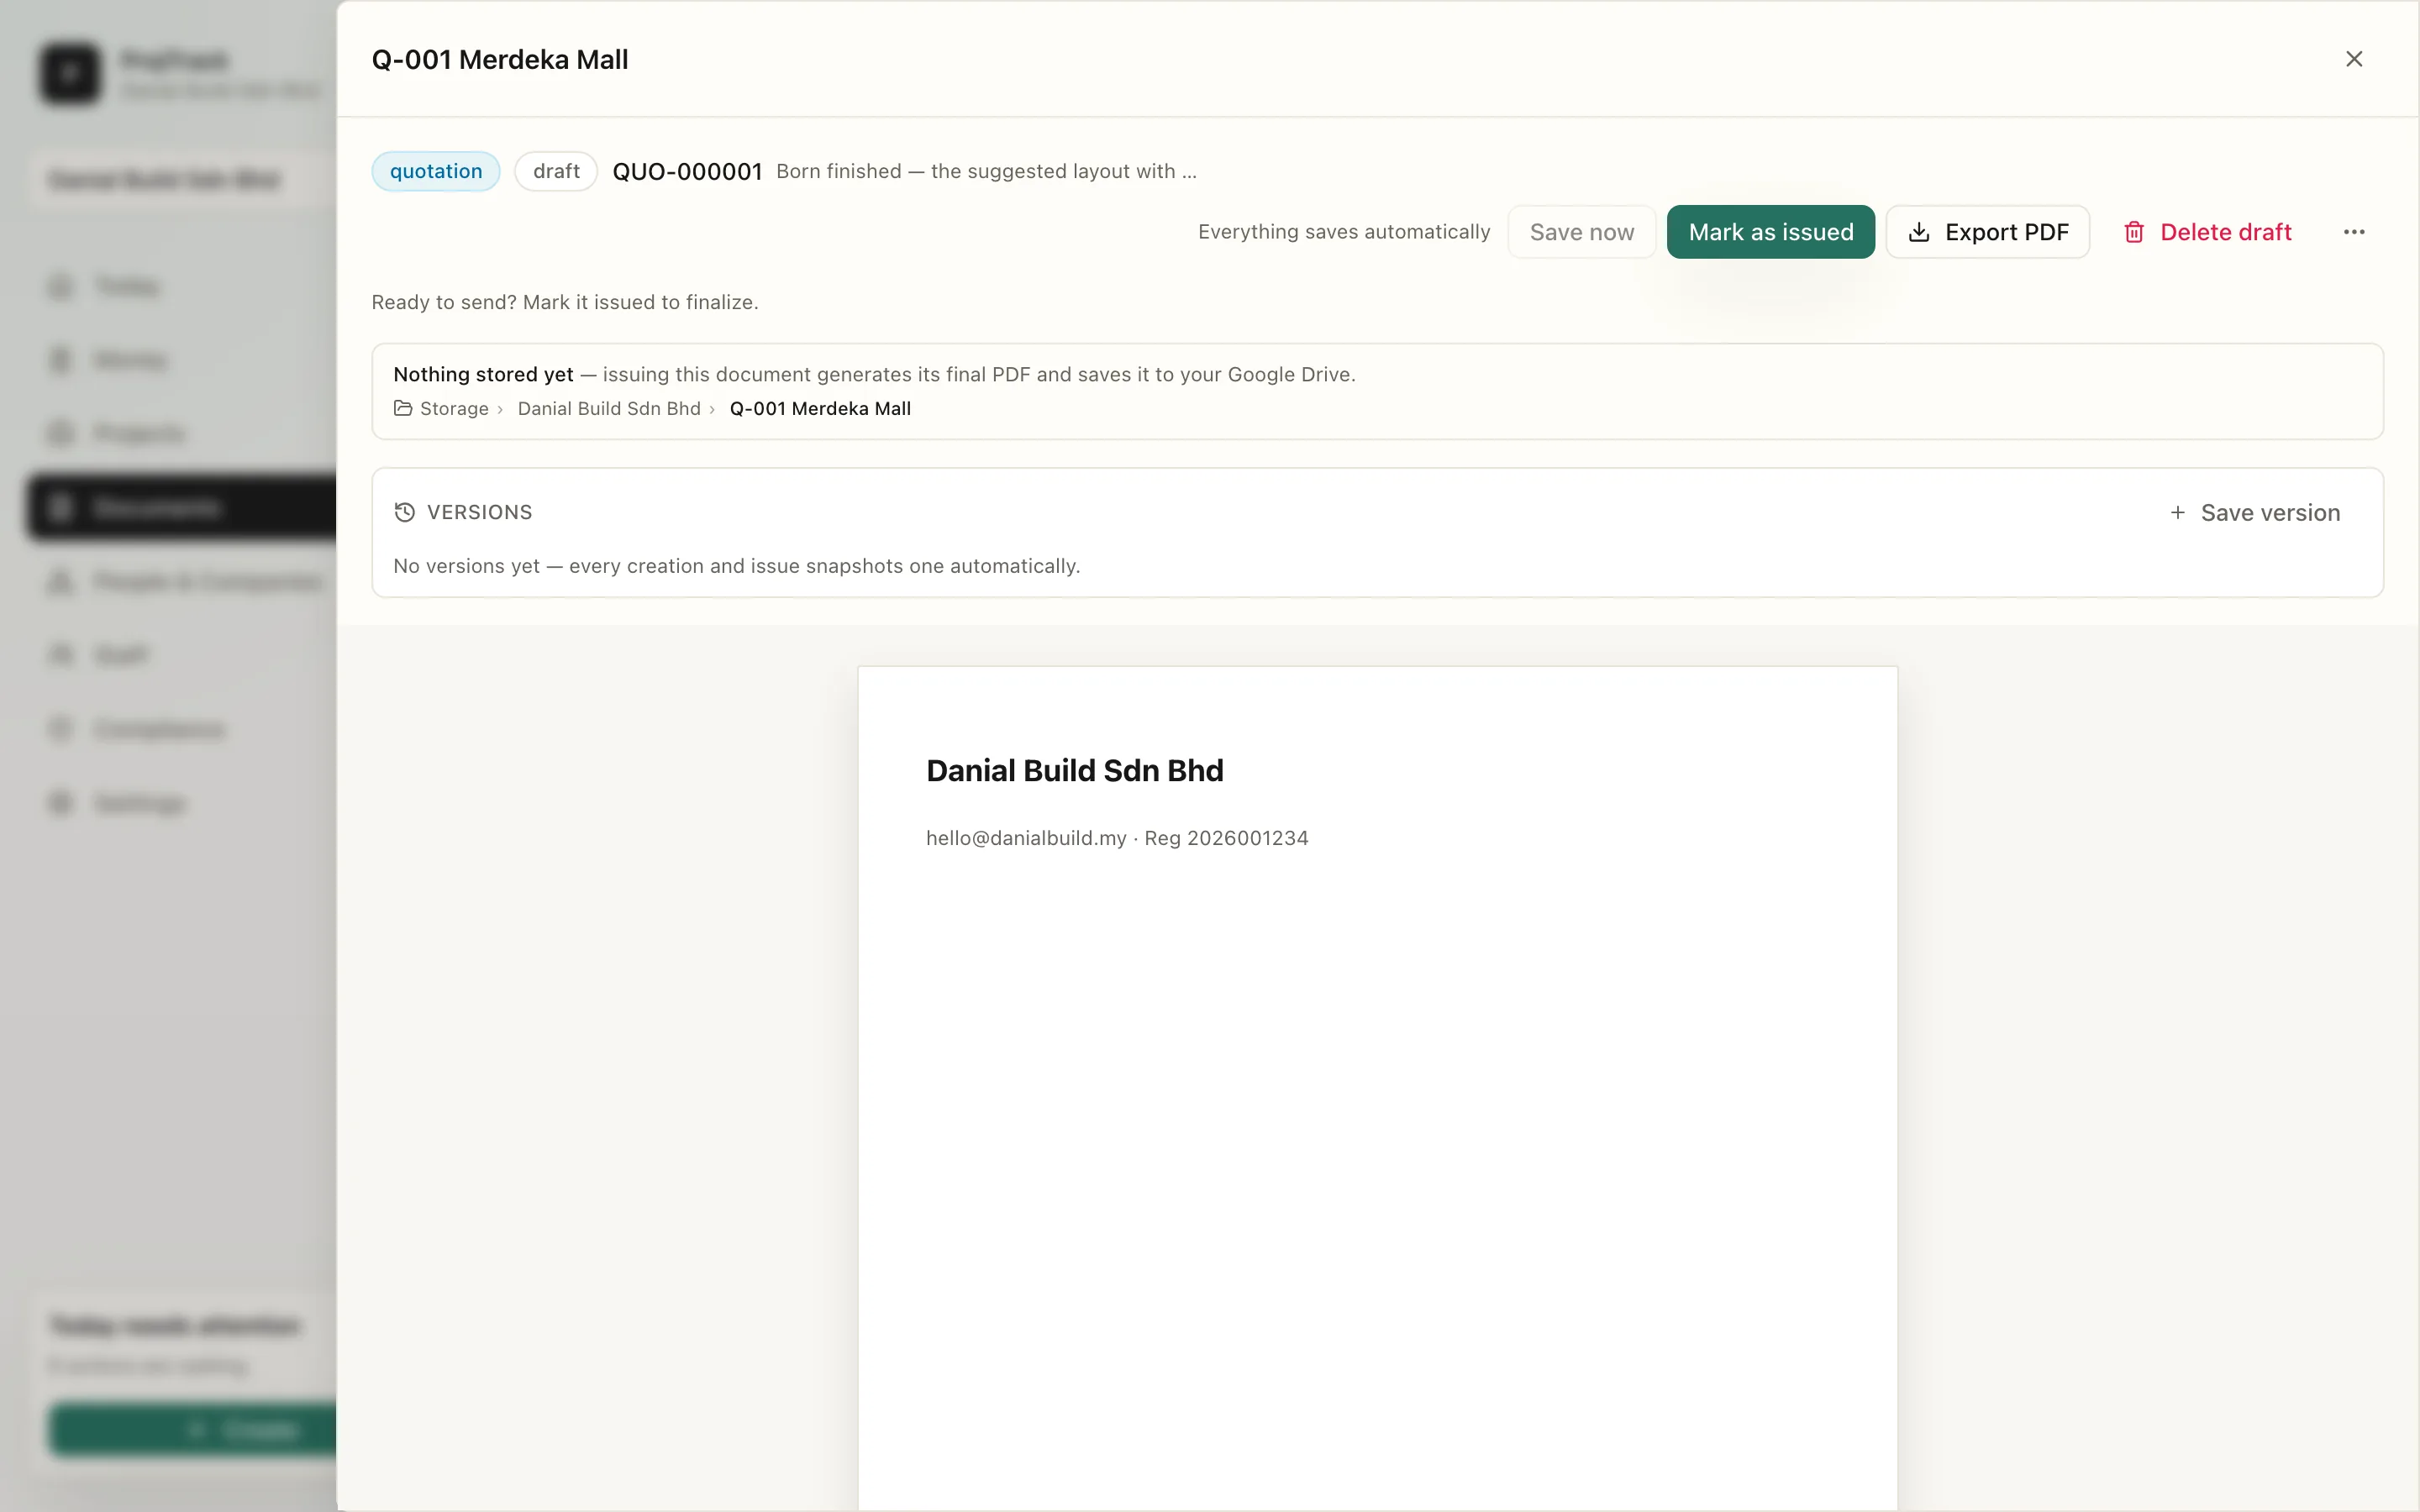Click the Save now button
This screenshot has height=1512, width=2420.
pos(1581,232)
